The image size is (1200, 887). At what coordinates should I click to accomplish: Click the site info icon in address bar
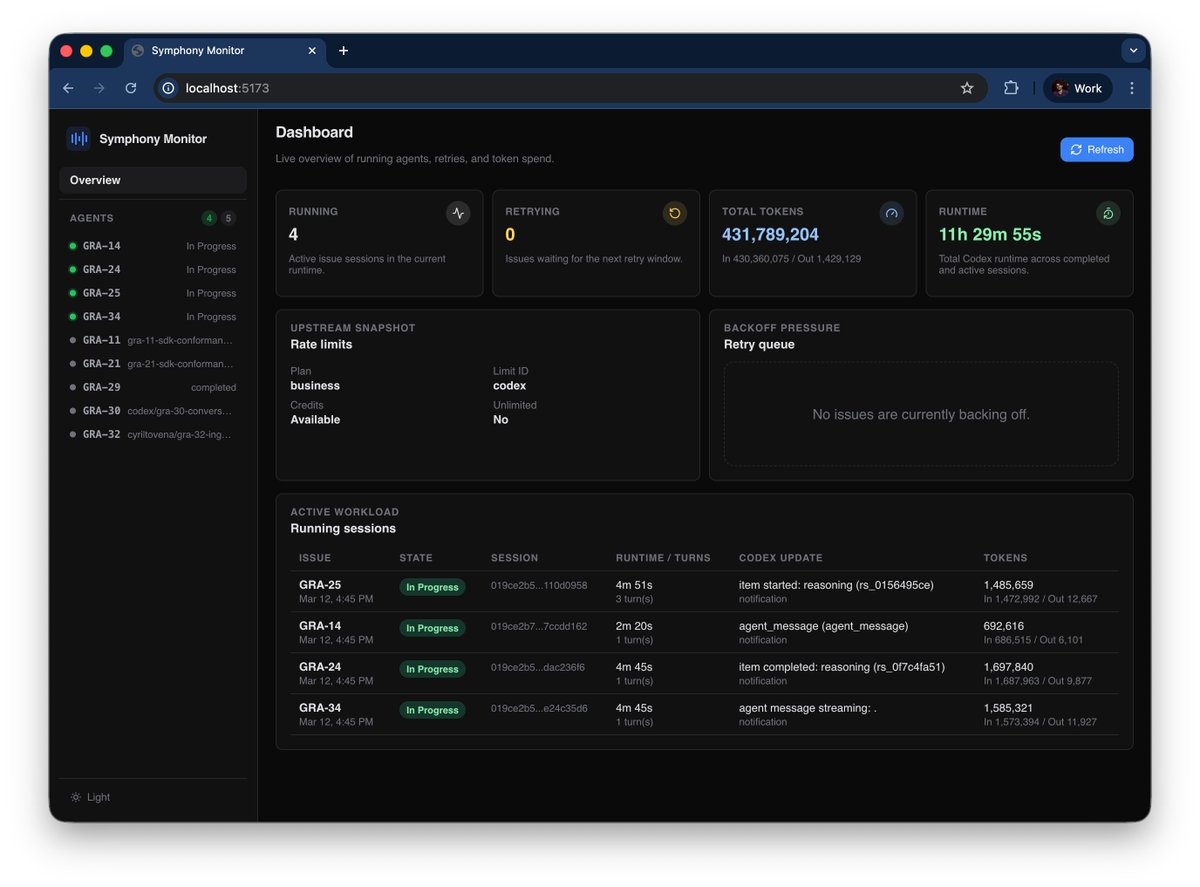coord(169,88)
